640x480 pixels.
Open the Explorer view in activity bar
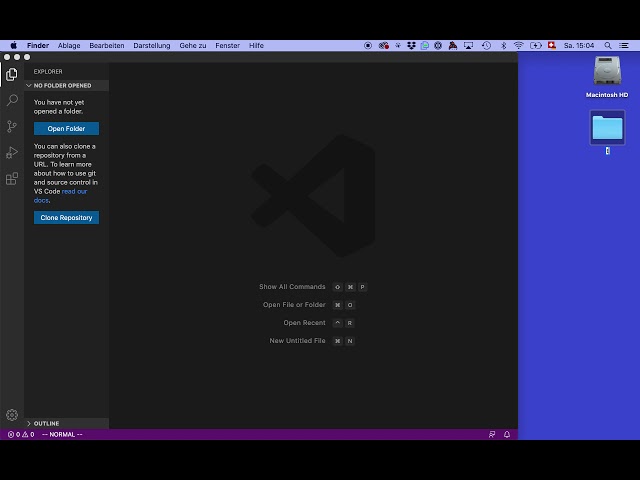[x=12, y=74]
